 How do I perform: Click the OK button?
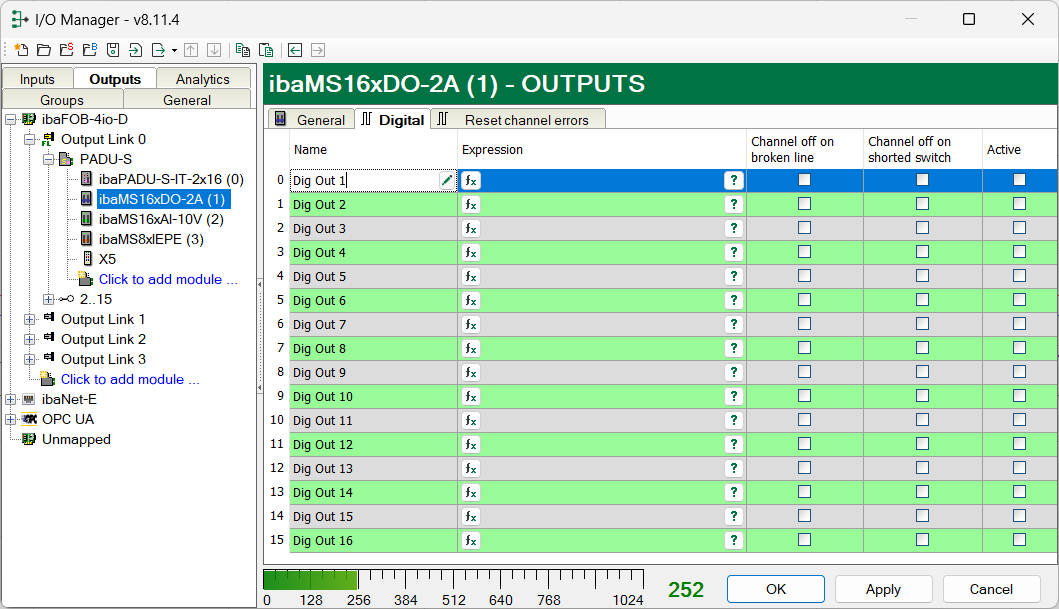coord(775,589)
